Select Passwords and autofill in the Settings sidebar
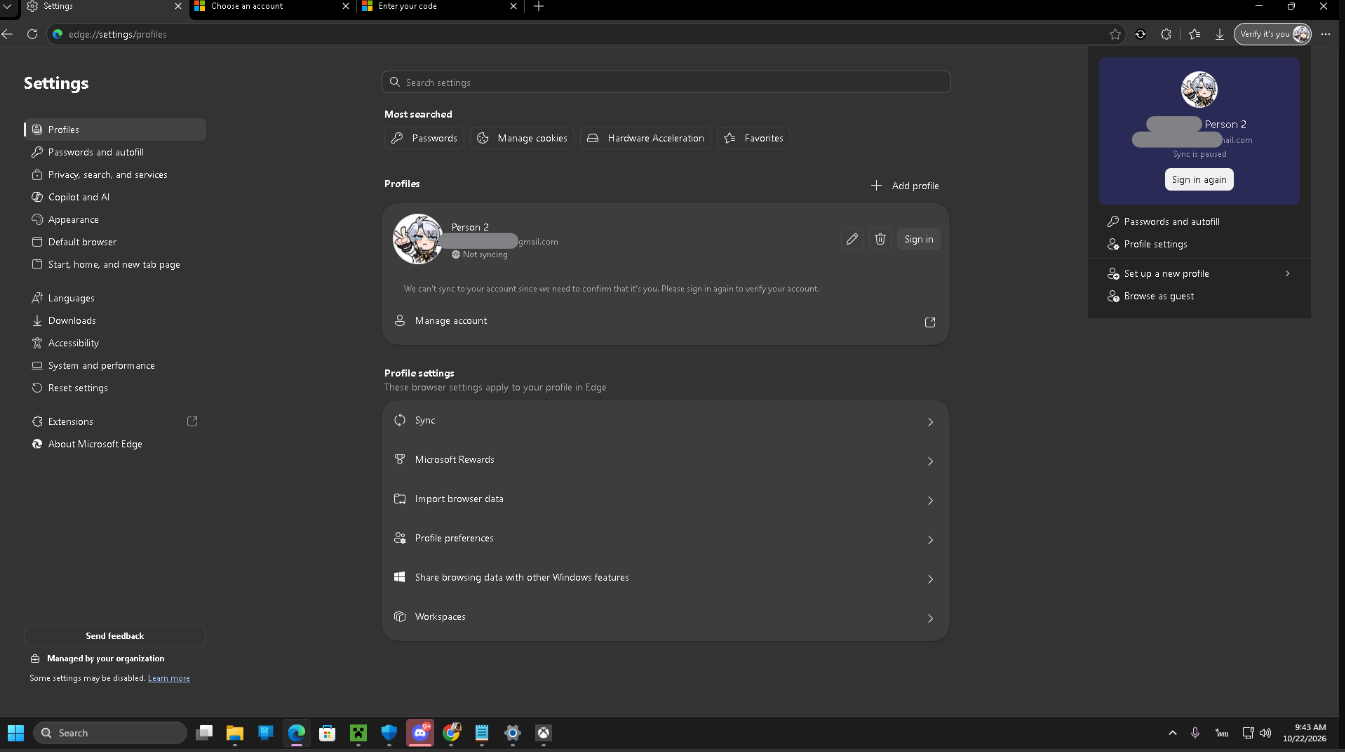The height and width of the screenshot is (752, 1345). [x=115, y=152]
